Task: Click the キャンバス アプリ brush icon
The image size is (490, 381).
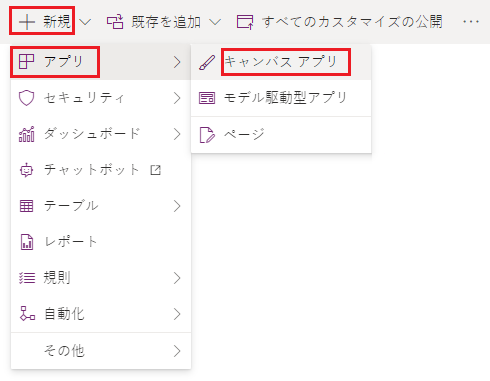Action: click(207, 62)
